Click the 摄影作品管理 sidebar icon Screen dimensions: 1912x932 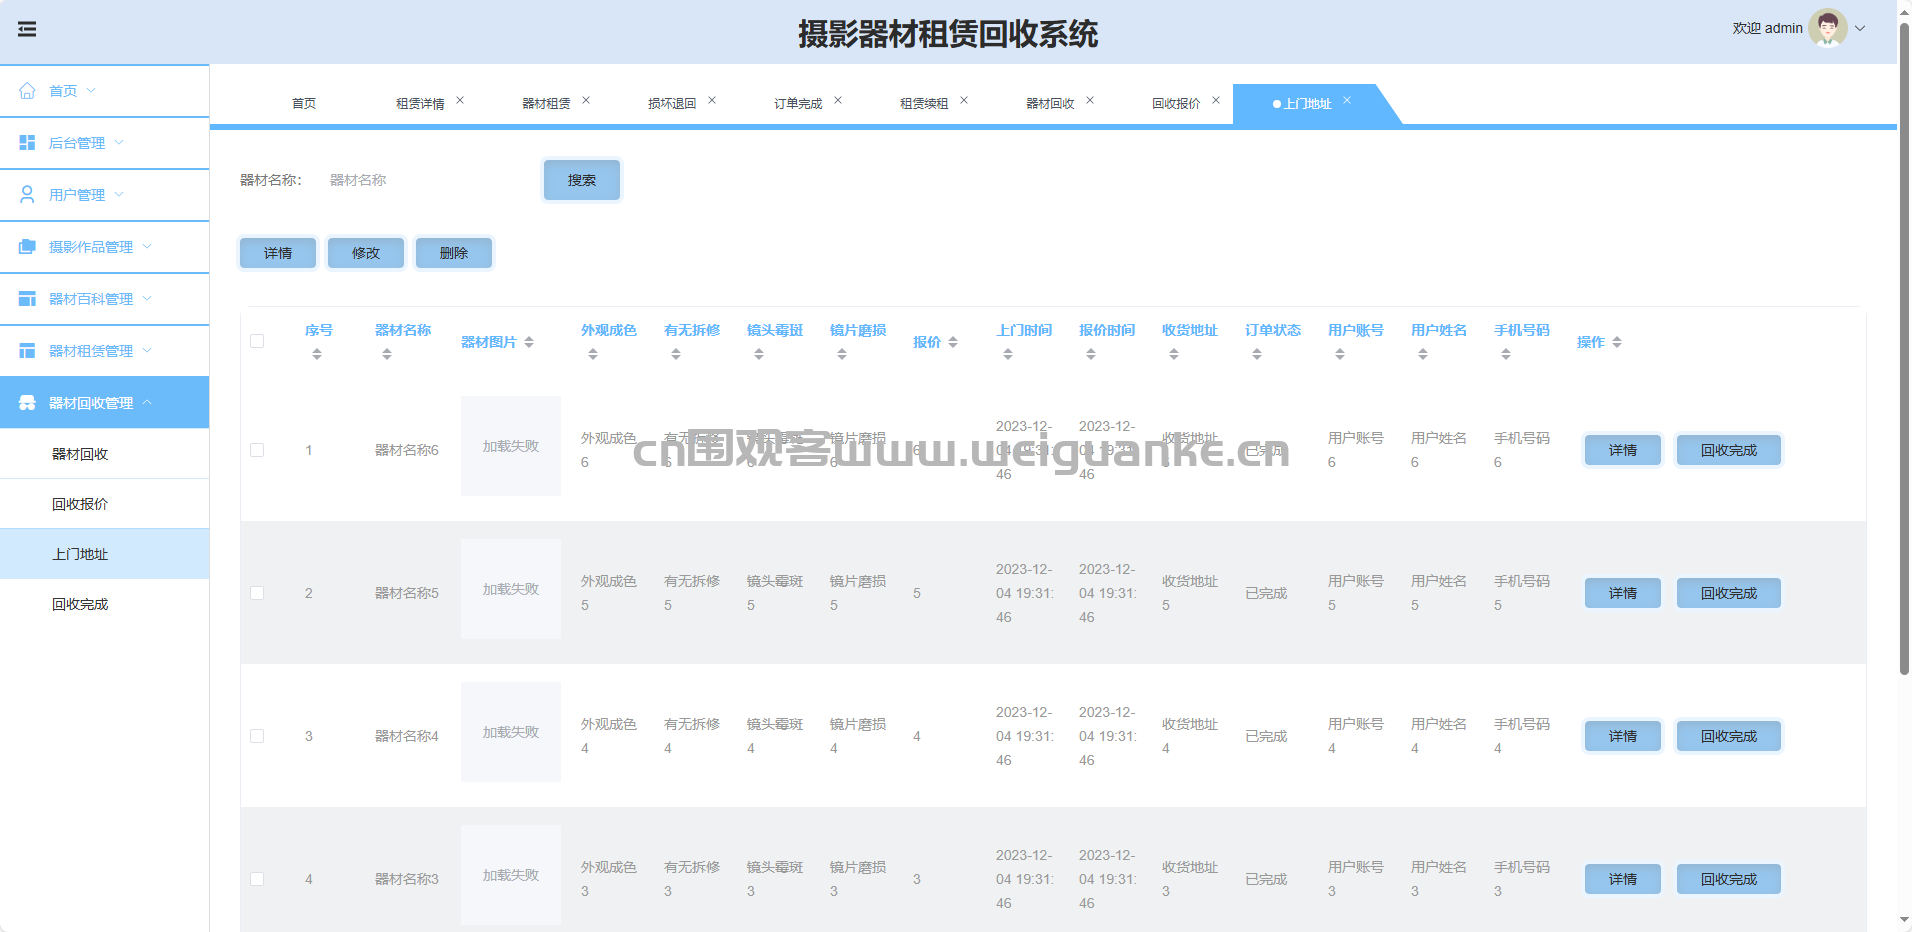pos(27,247)
